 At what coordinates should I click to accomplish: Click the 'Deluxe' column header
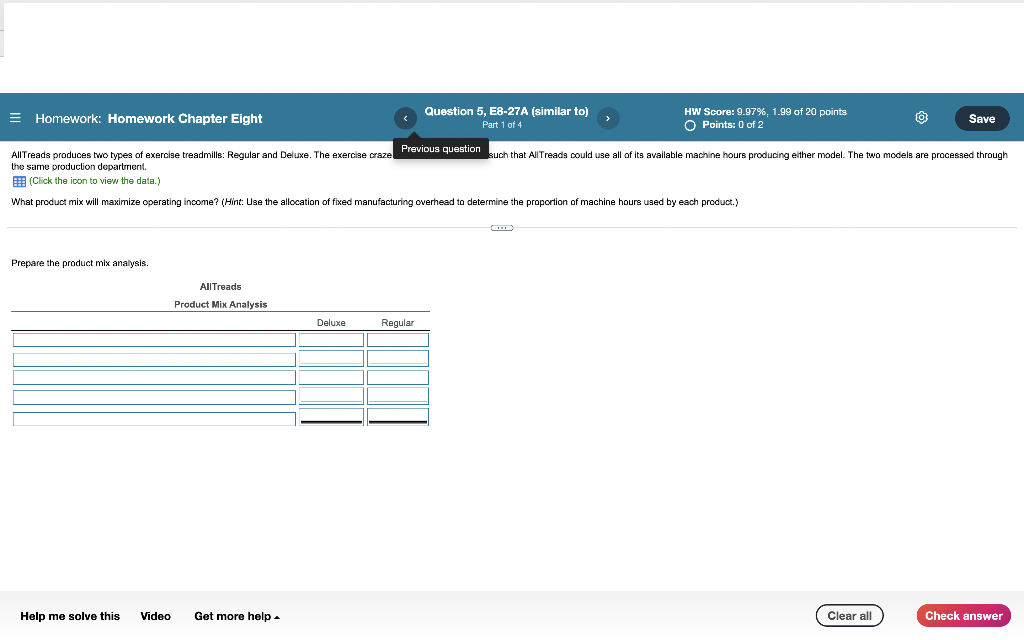pyautogui.click(x=331, y=323)
